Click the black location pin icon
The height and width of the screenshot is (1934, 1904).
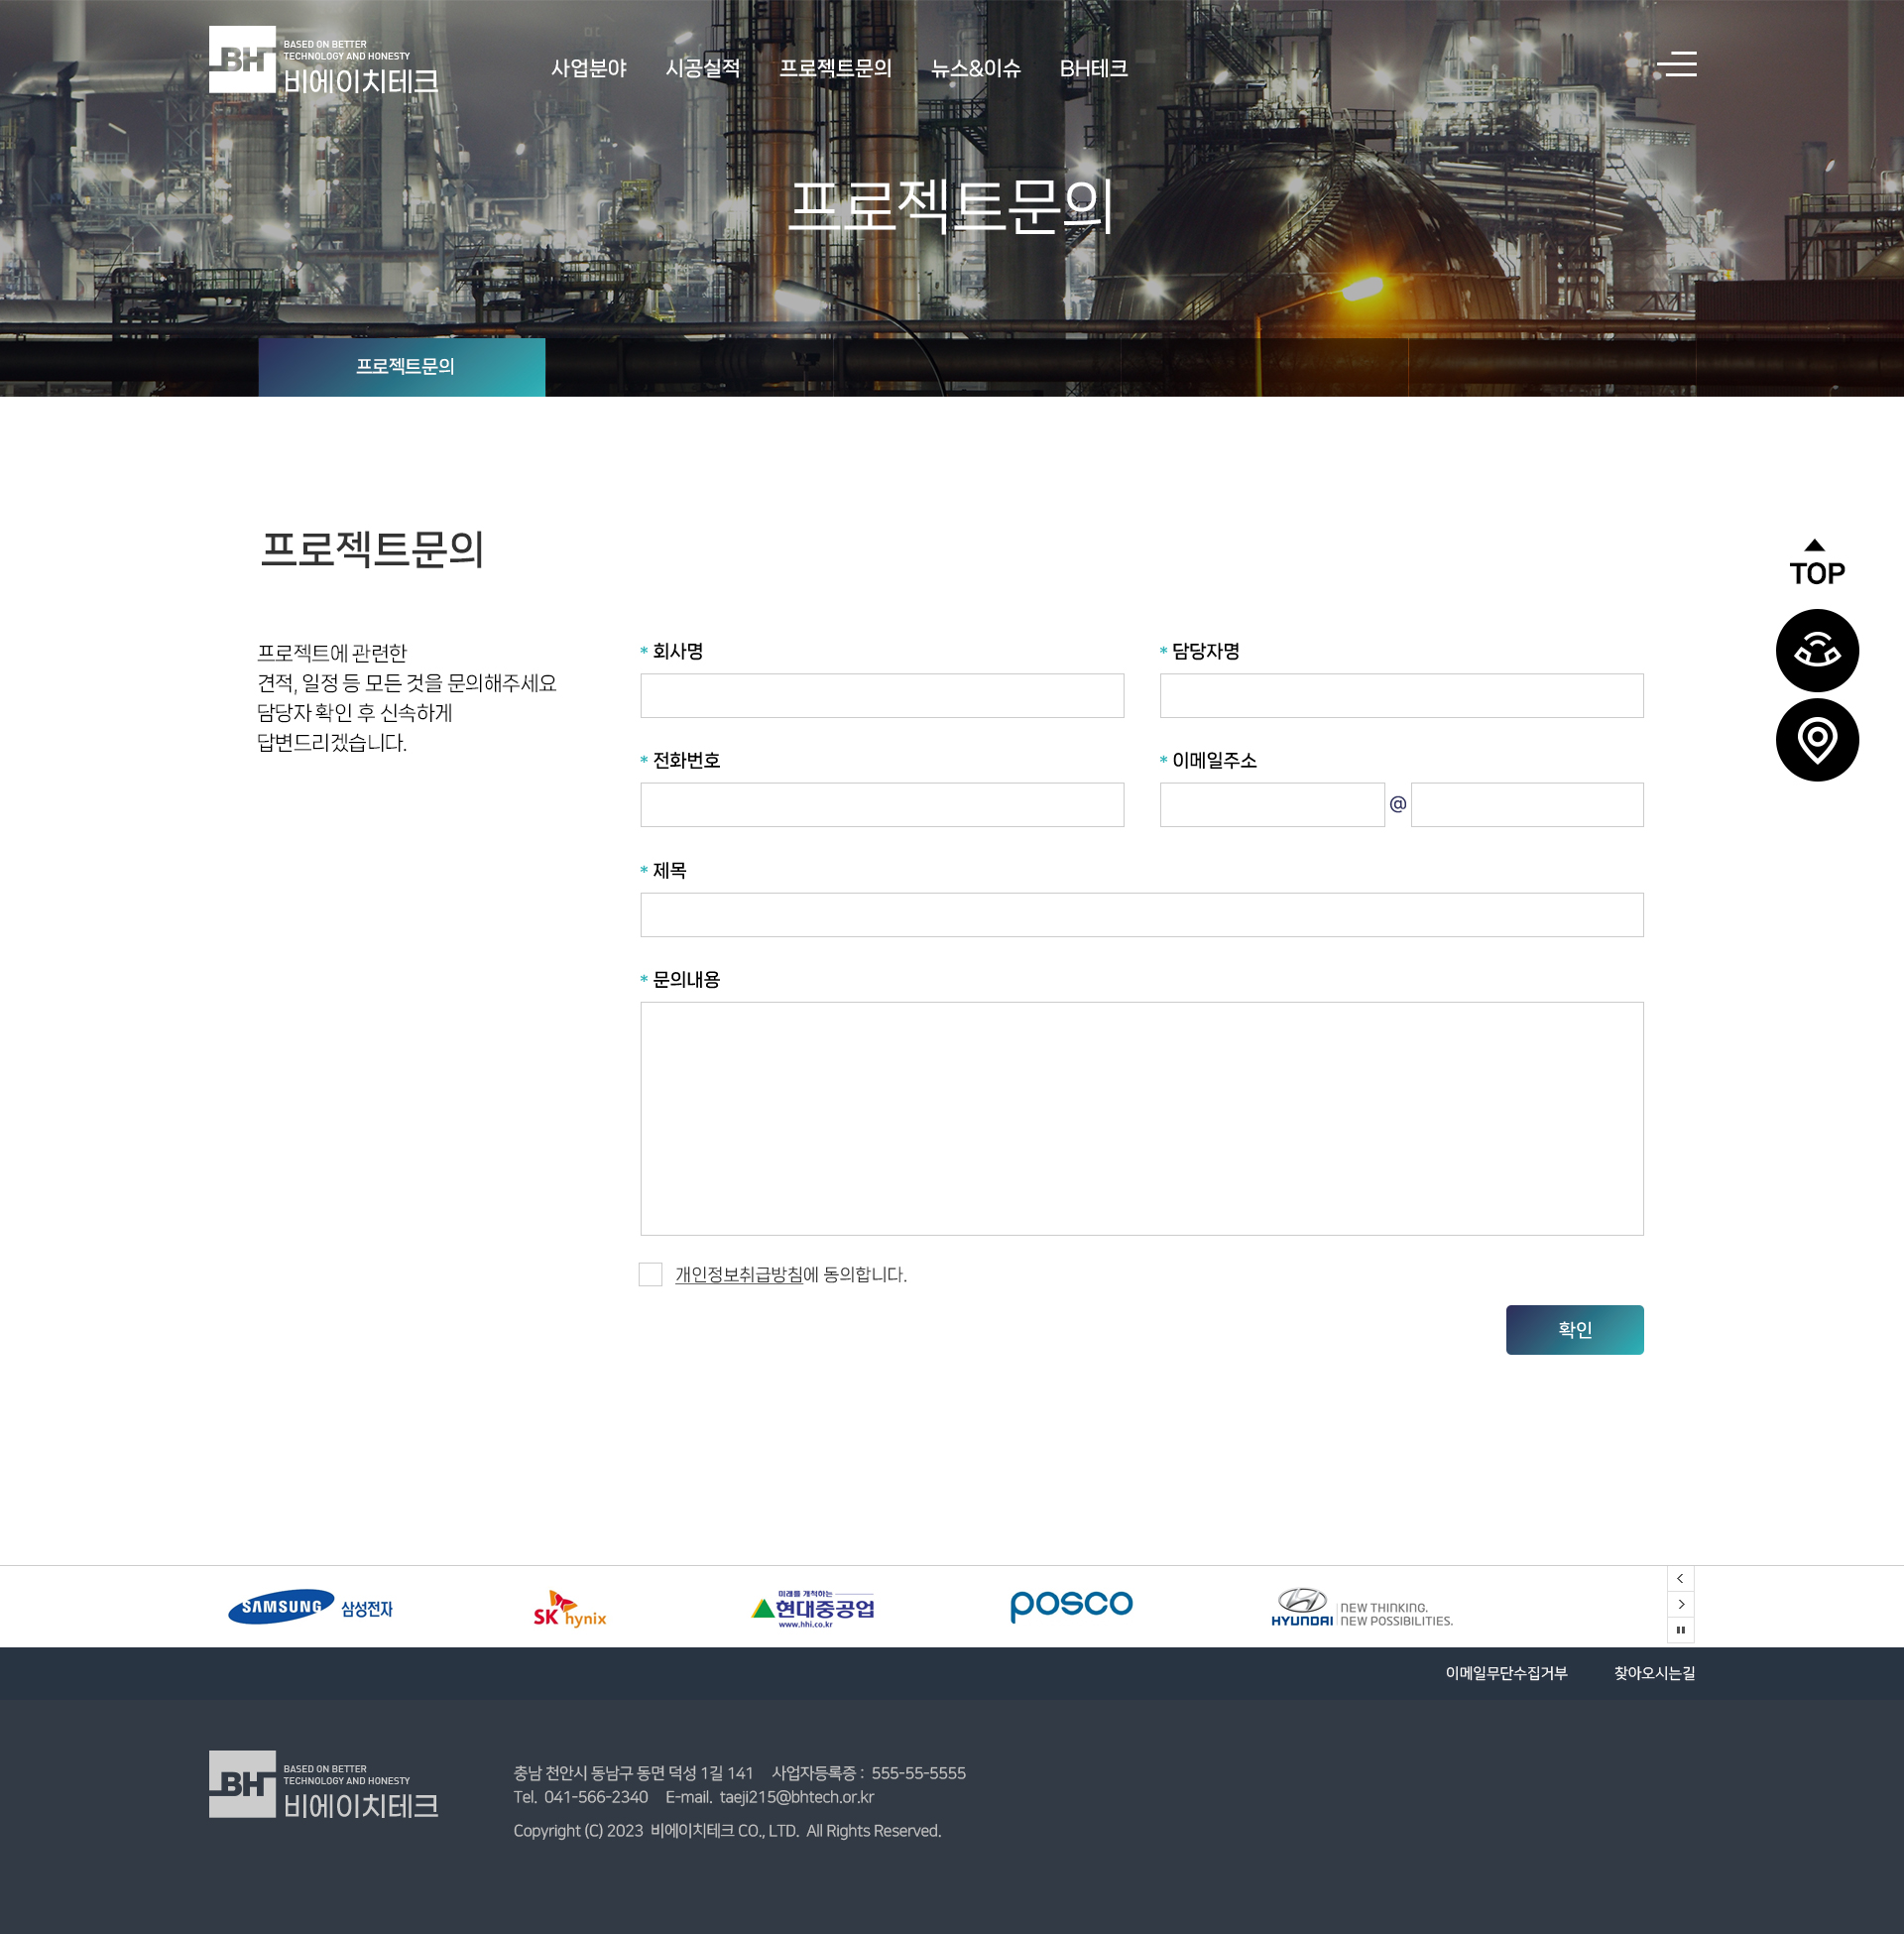point(1817,740)
